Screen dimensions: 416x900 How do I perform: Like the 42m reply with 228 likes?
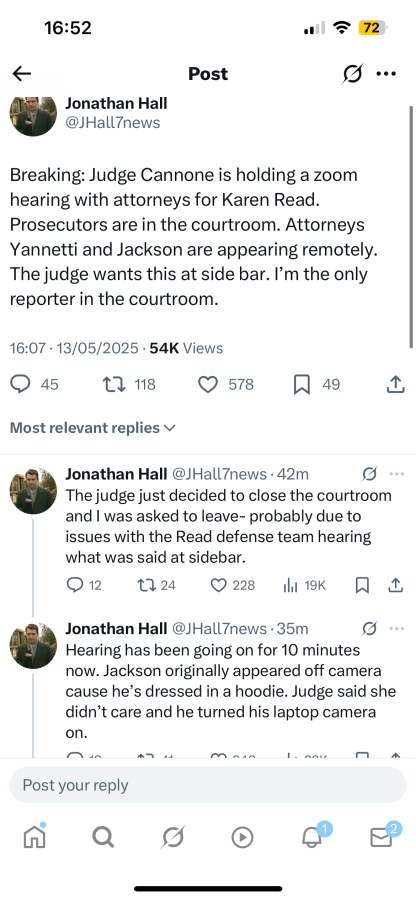218,585
